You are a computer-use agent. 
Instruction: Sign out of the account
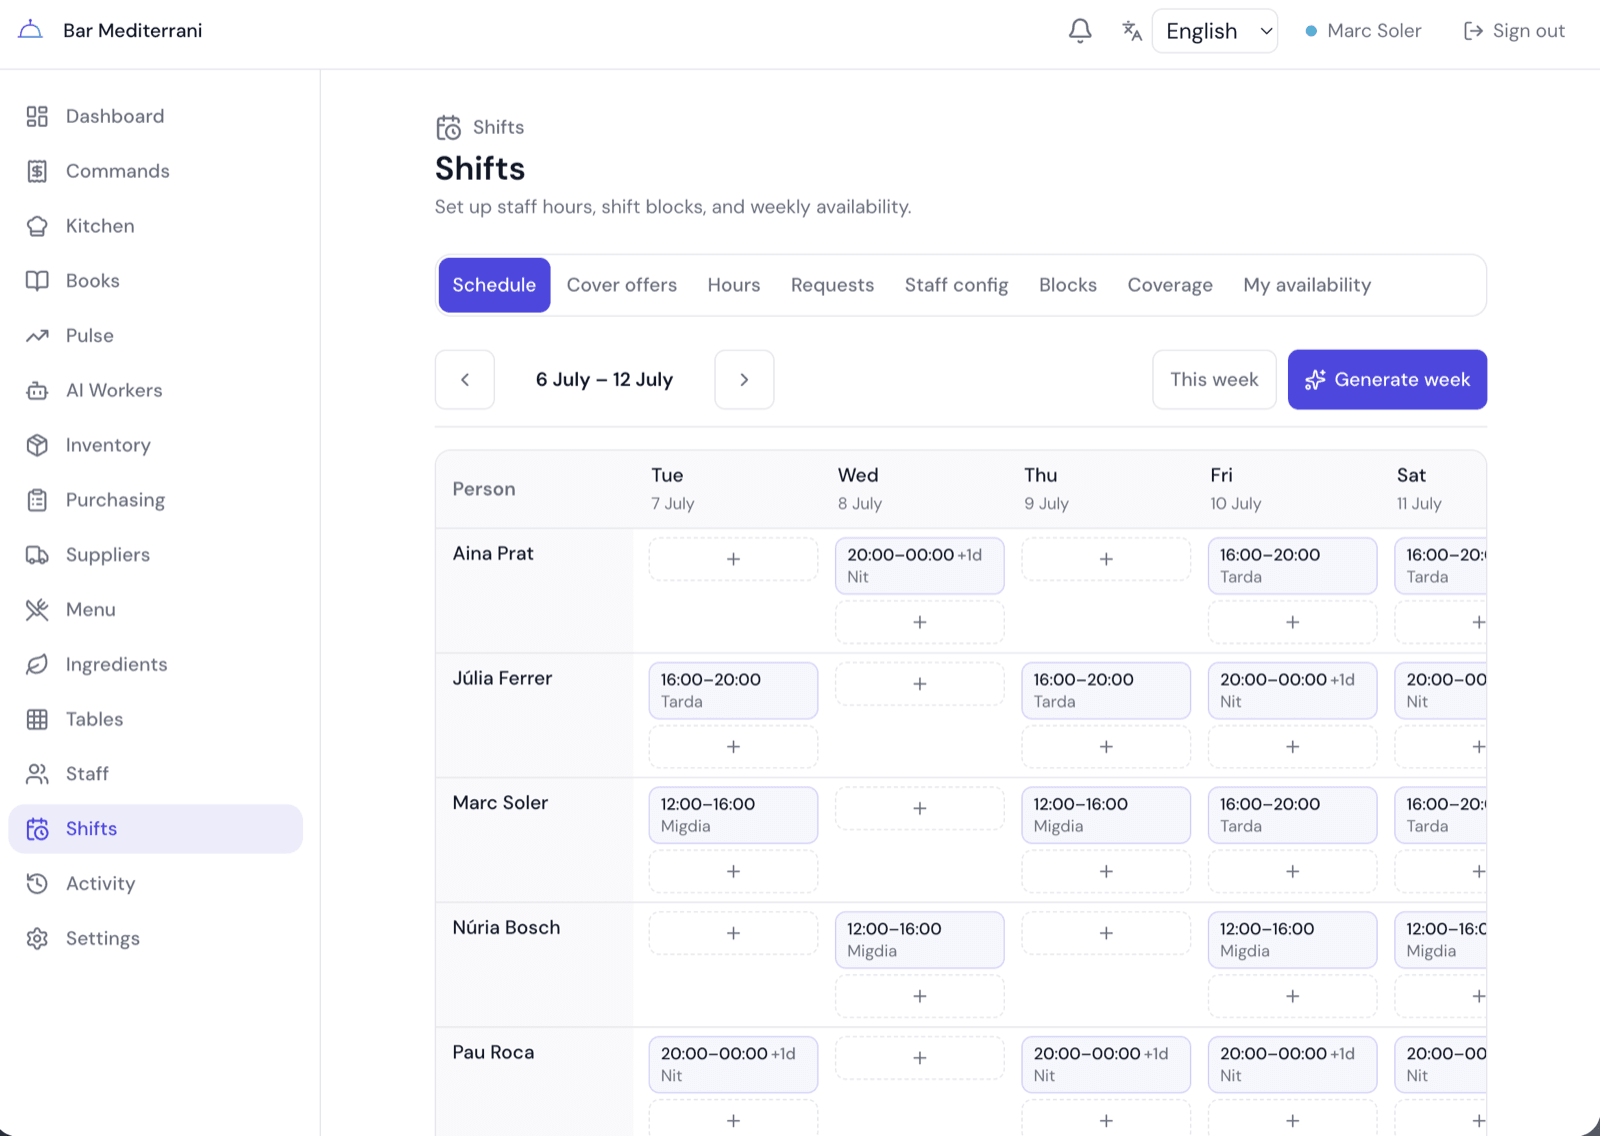[x=1514, y=31]
